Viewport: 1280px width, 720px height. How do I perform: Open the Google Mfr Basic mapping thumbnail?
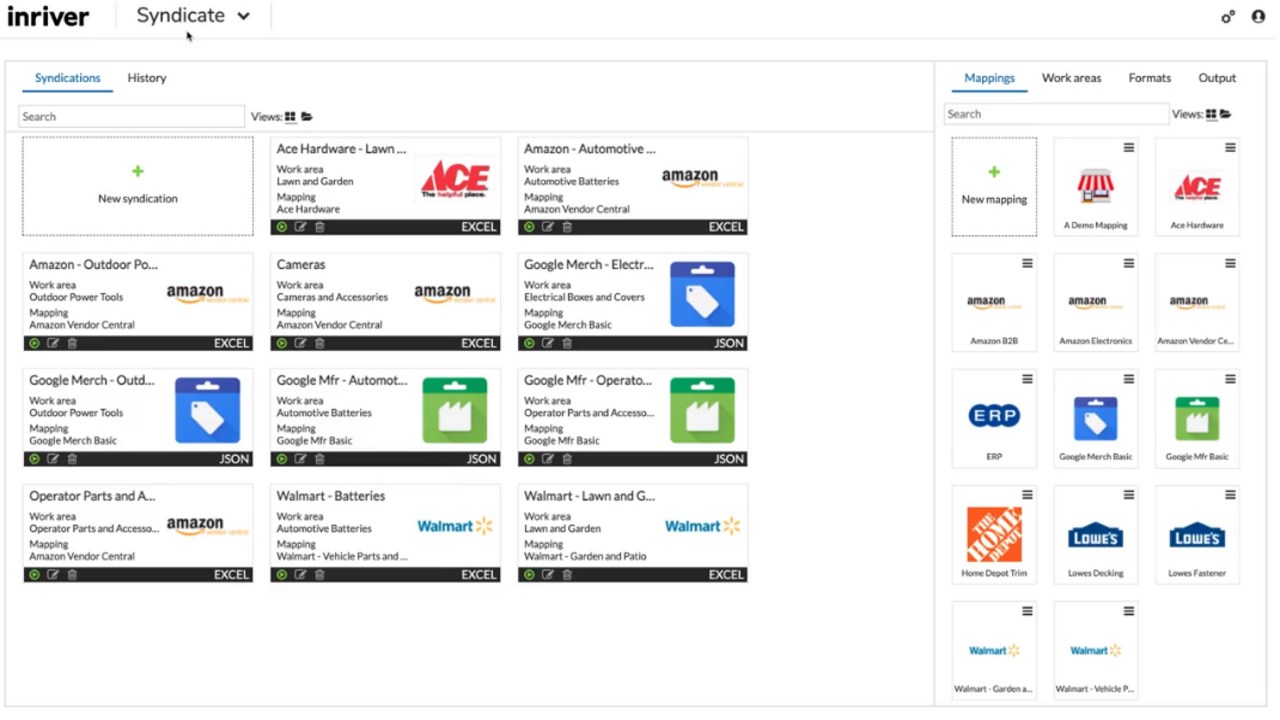(x=1197, y=418)
